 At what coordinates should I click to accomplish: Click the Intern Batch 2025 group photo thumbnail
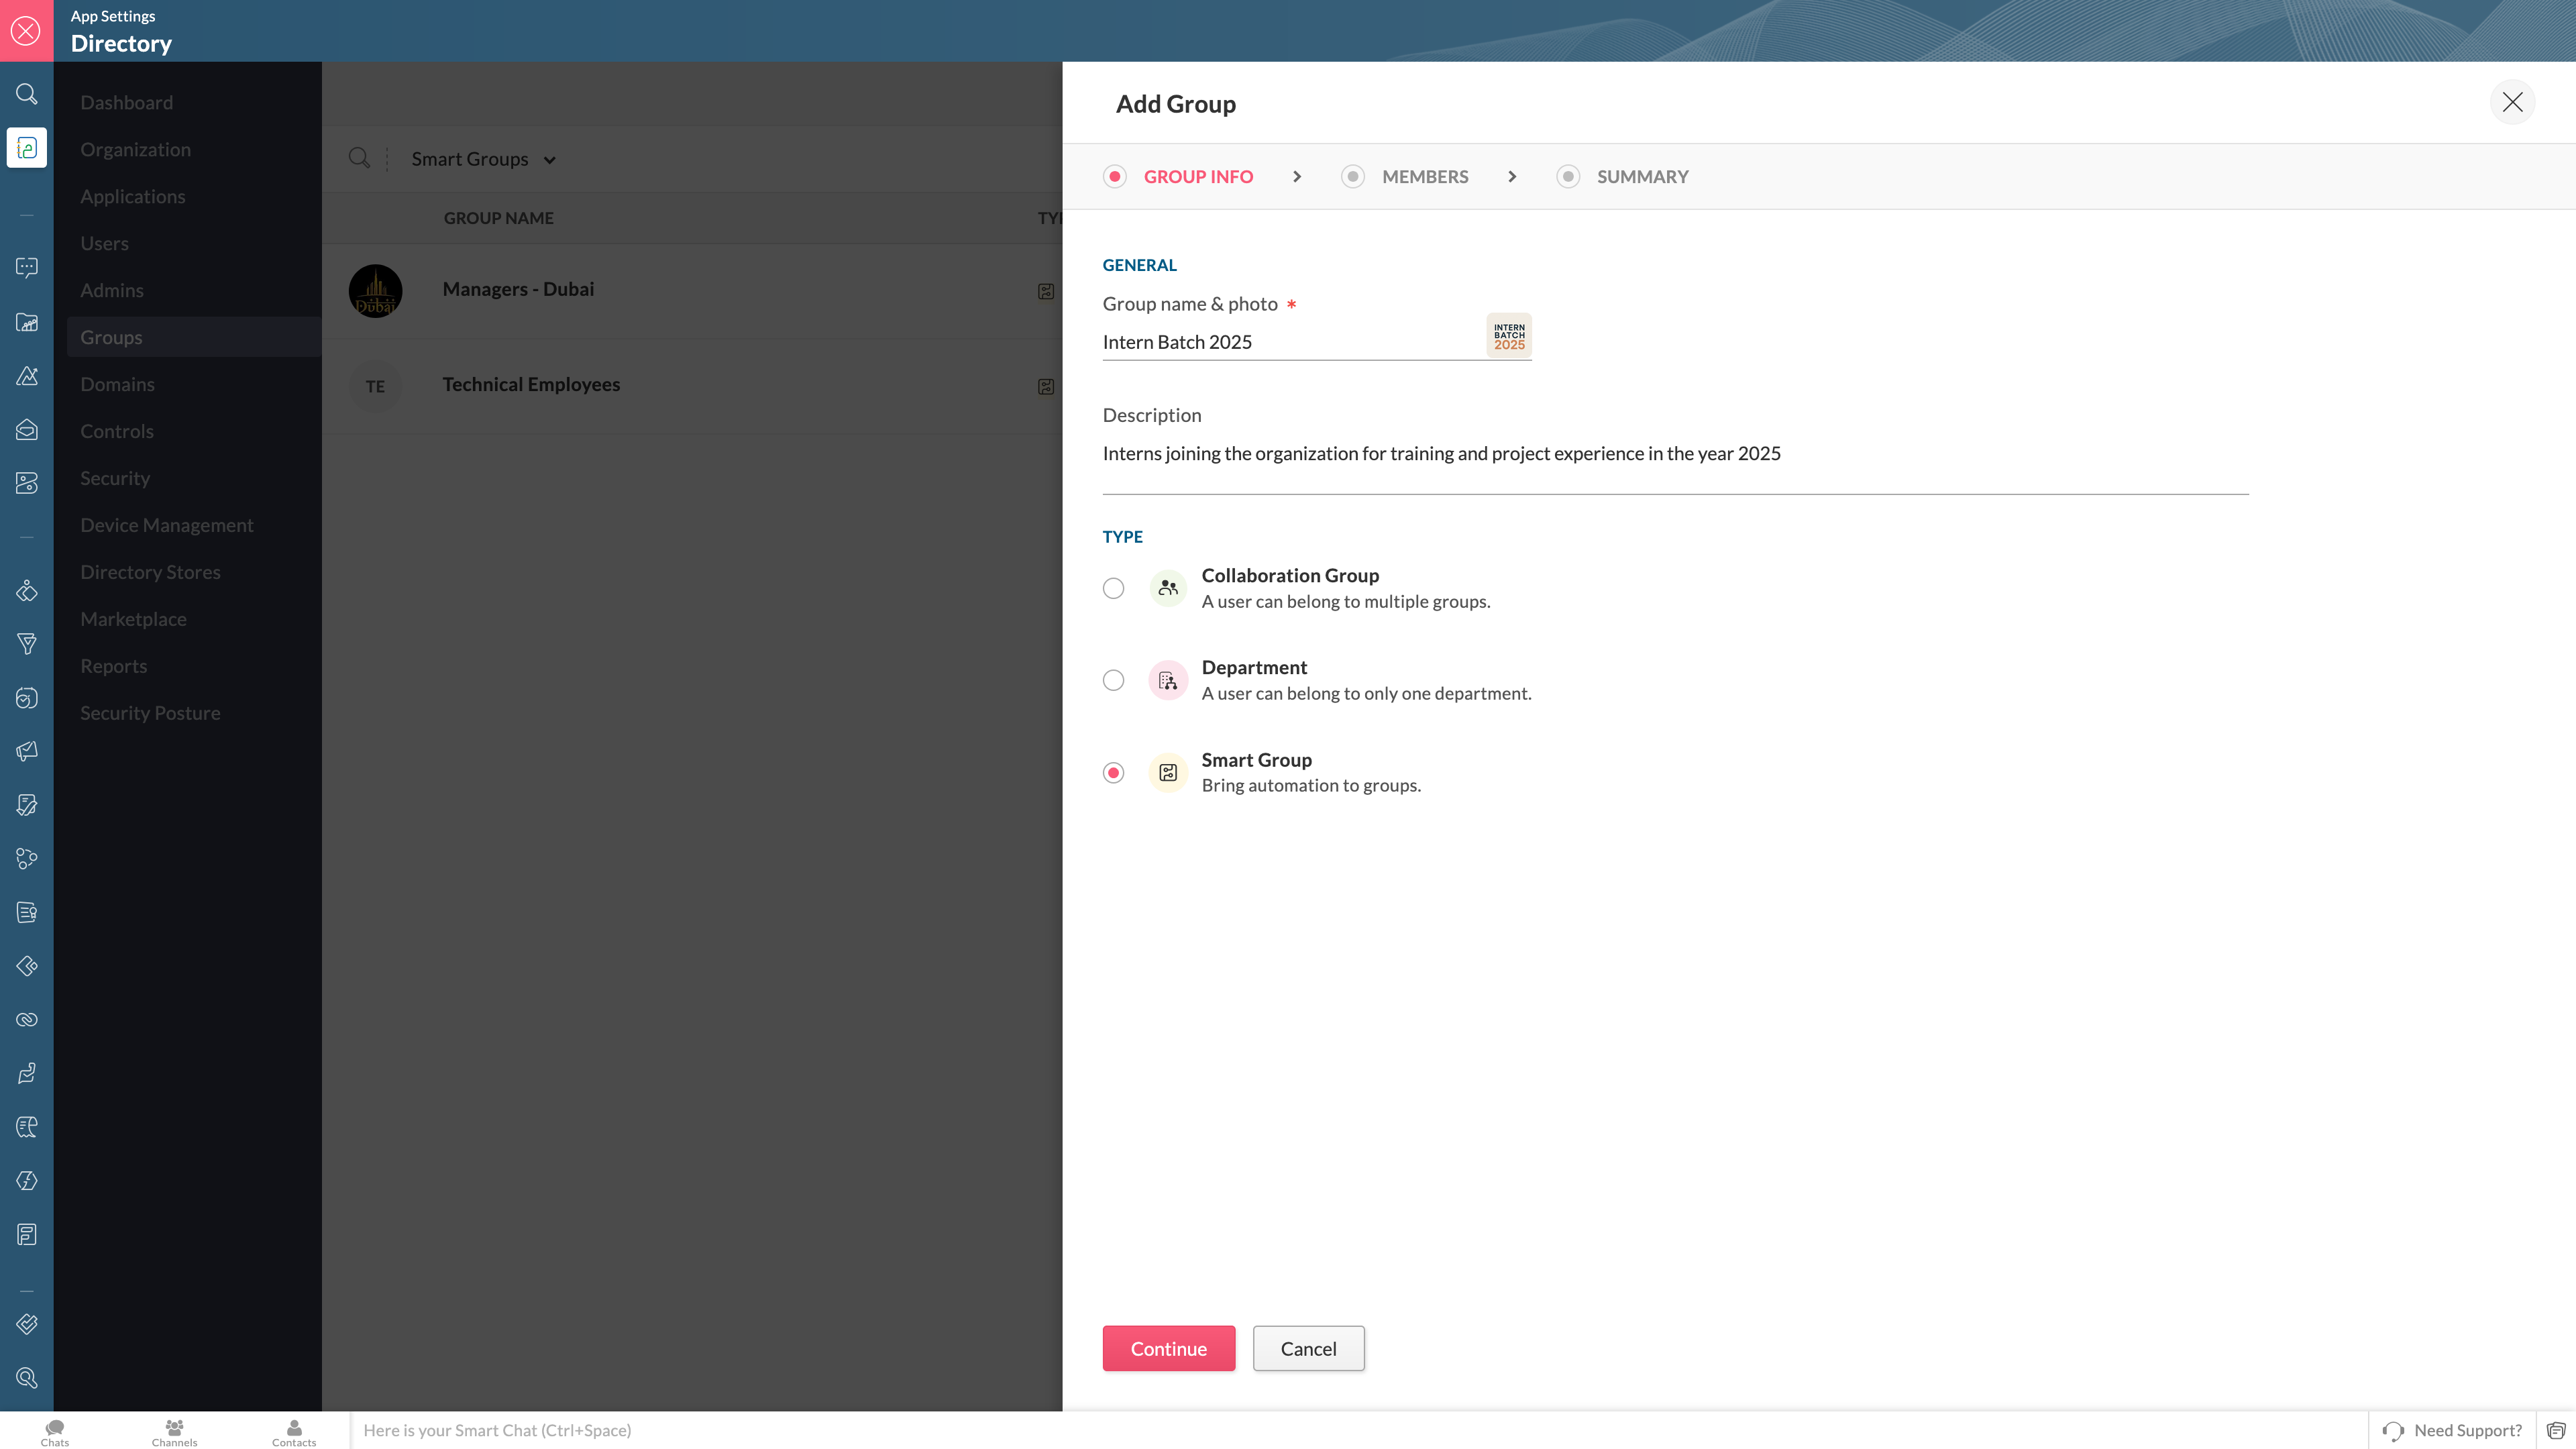(1508, 336)
